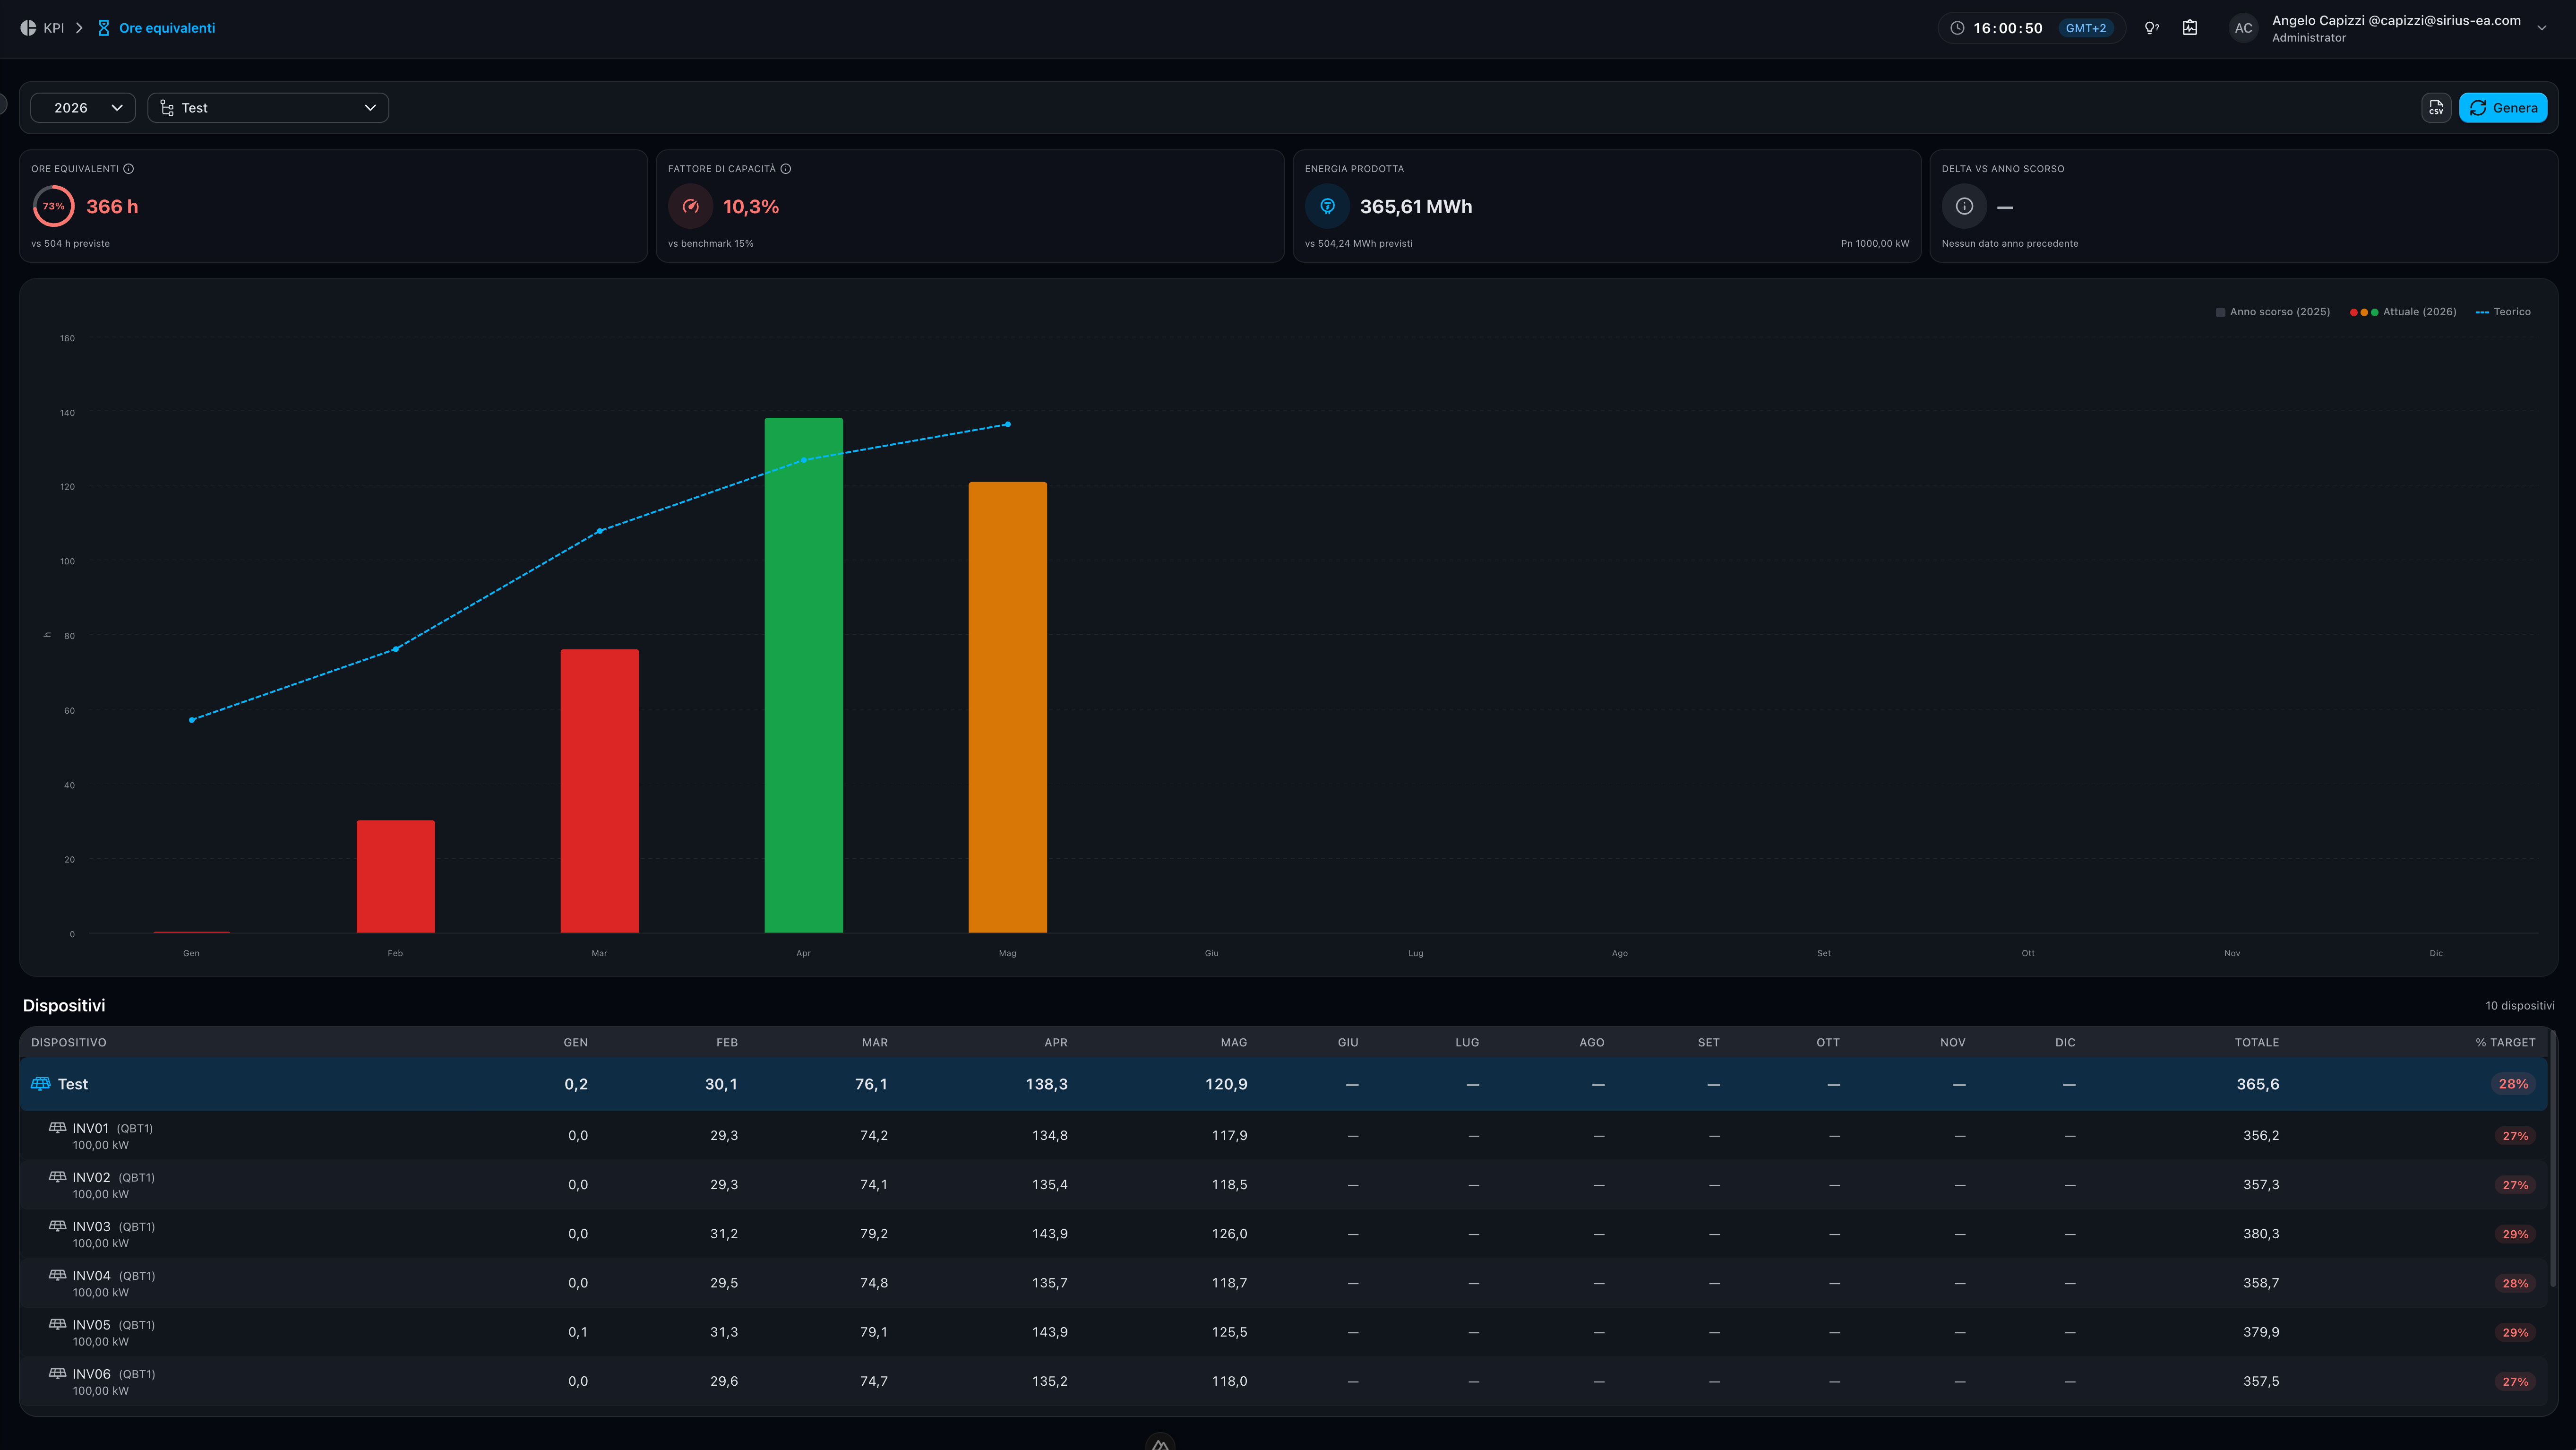Viewport: 2576px width, 1450px height.
Task: Open the 2026 year dropdown
Action: pos(83,108)
